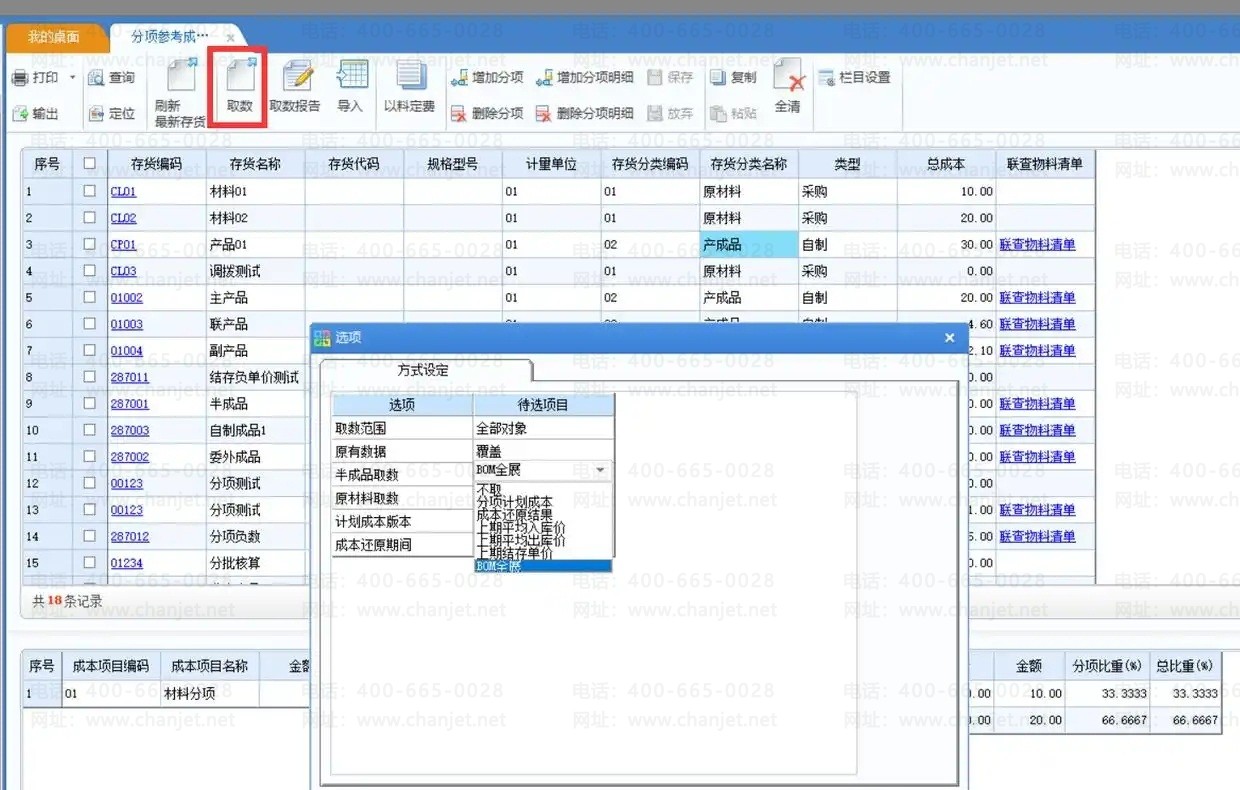Click 联查物料清单 link for 产品01 row
The width and height of the screenshot is (1240, 790).
click(1037, 244)
